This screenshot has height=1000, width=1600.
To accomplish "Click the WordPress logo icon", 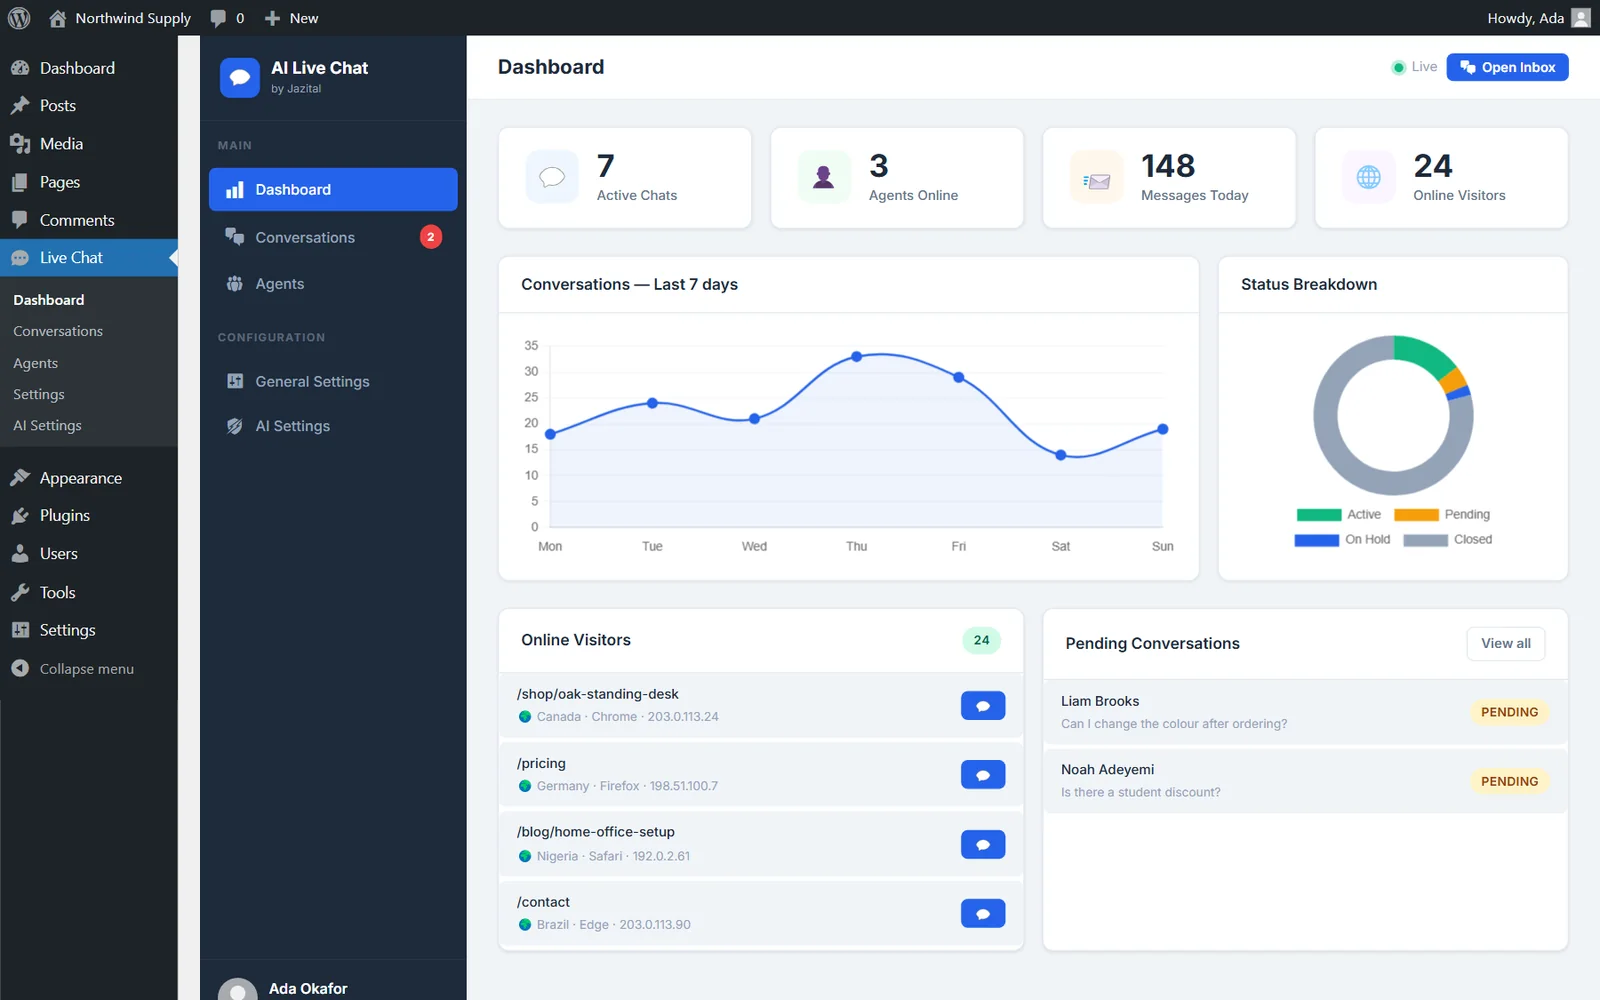I will 19,18.
